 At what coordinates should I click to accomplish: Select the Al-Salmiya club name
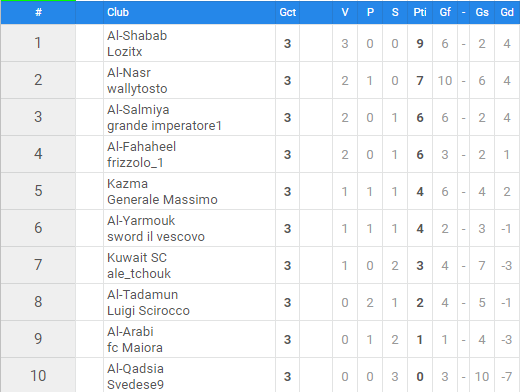click(138, 110)
